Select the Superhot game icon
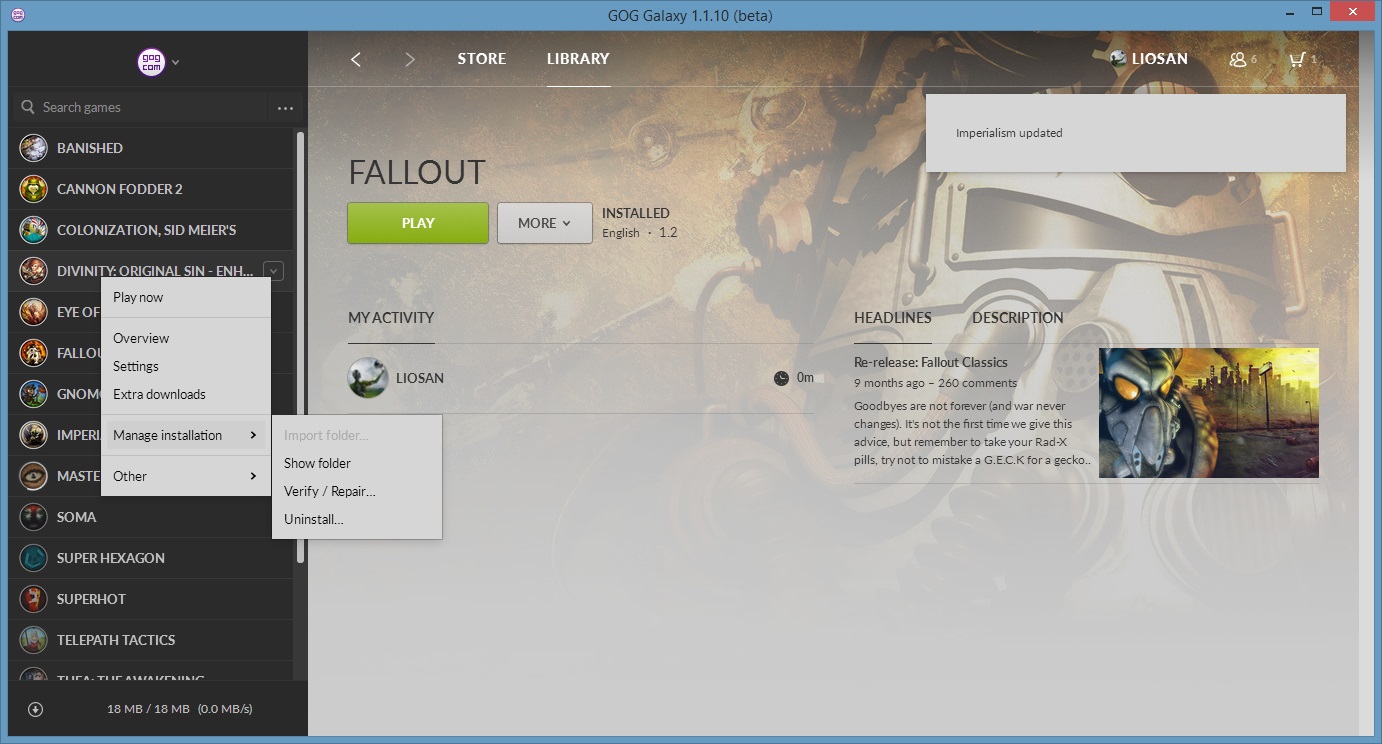 tap(33, 599)
